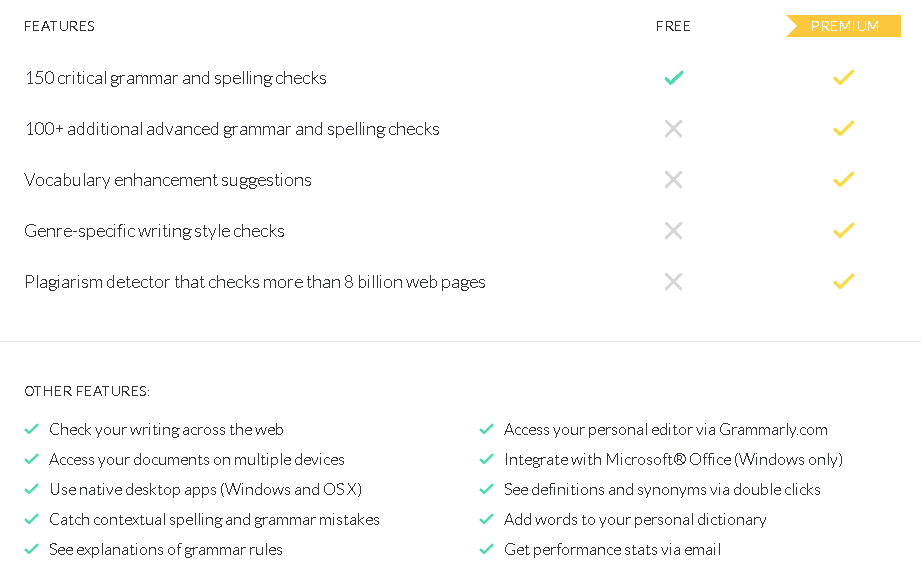Viewport: 921px width, 571px height.
Task: Click the OTHER FEATURES heading
Action: pyautogui.click(x=87, y=391)
